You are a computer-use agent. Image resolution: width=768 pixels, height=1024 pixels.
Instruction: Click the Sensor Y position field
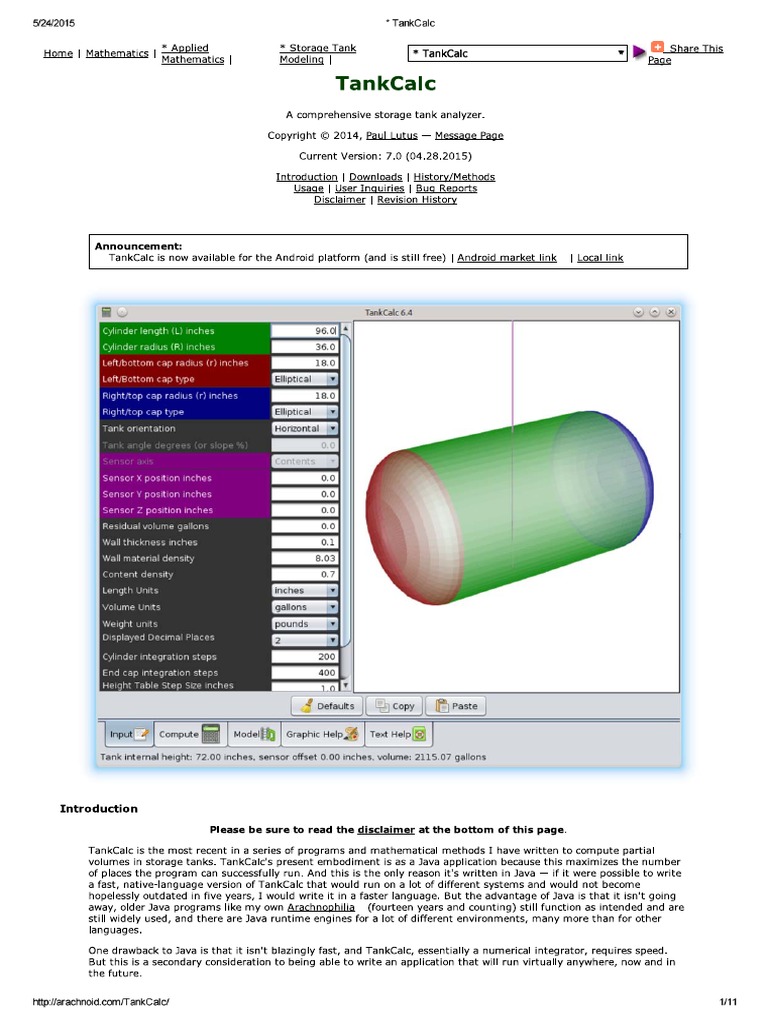coord(304,494)
